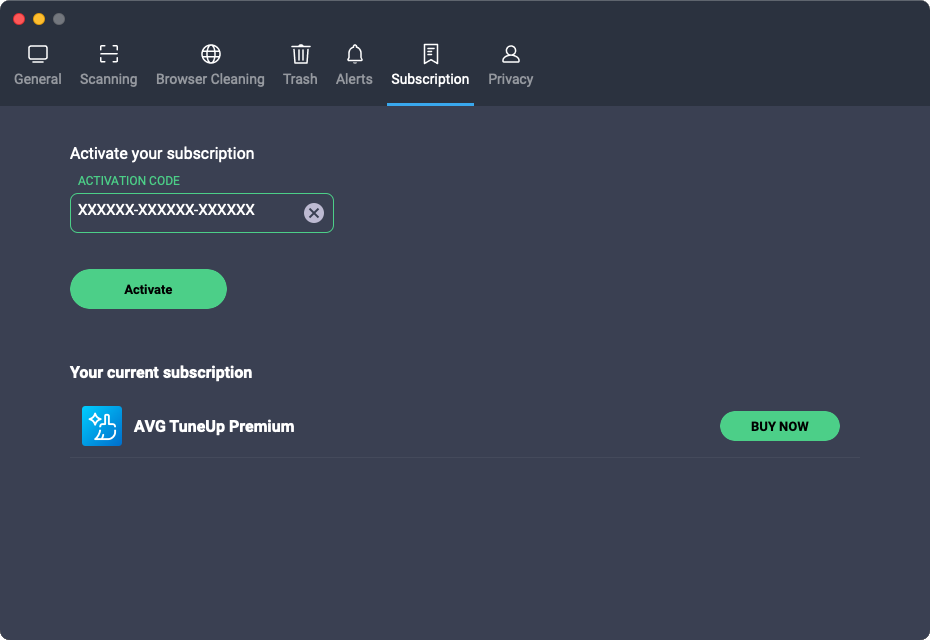Select the Alerts bell icon

click(355, 54)
